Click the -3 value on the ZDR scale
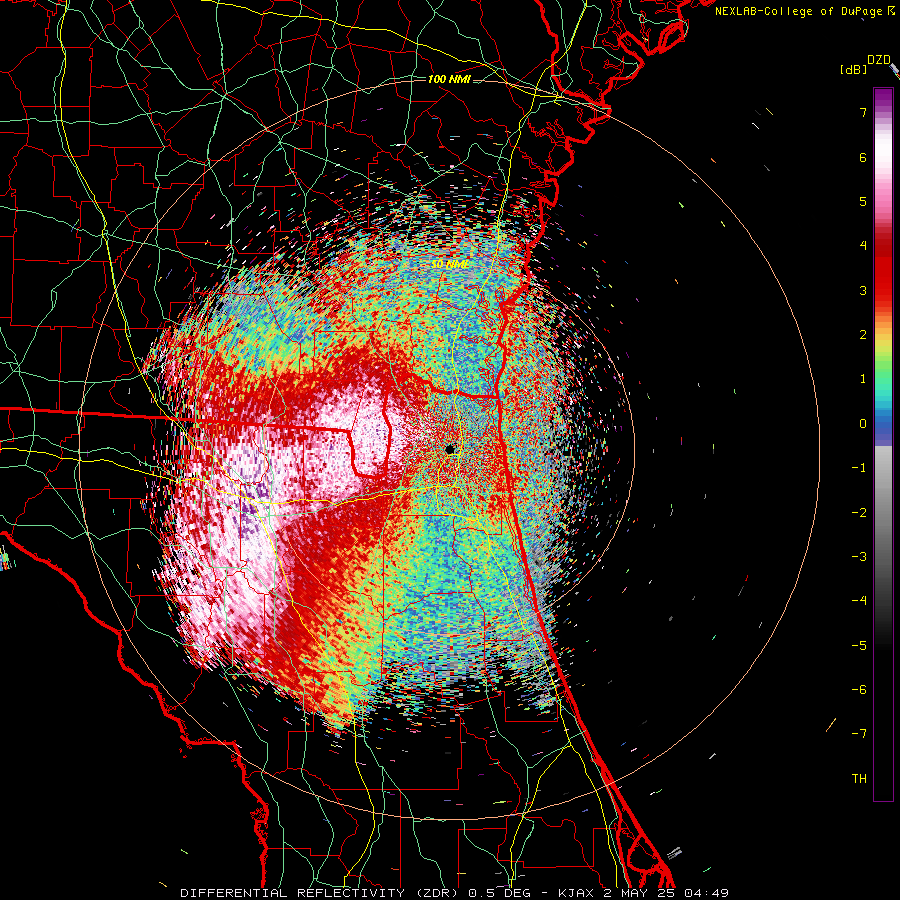This screenshot has width=900, height=900. tap(859, 557)
